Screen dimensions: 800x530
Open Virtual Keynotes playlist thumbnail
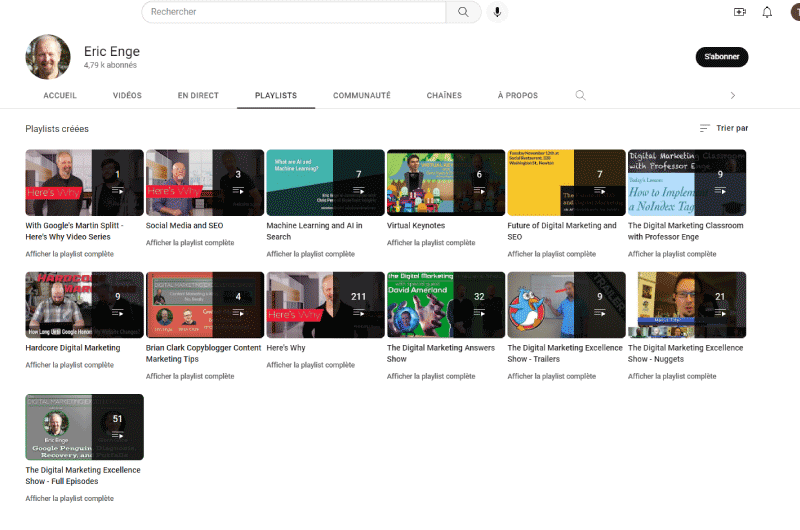pos(446,183)
